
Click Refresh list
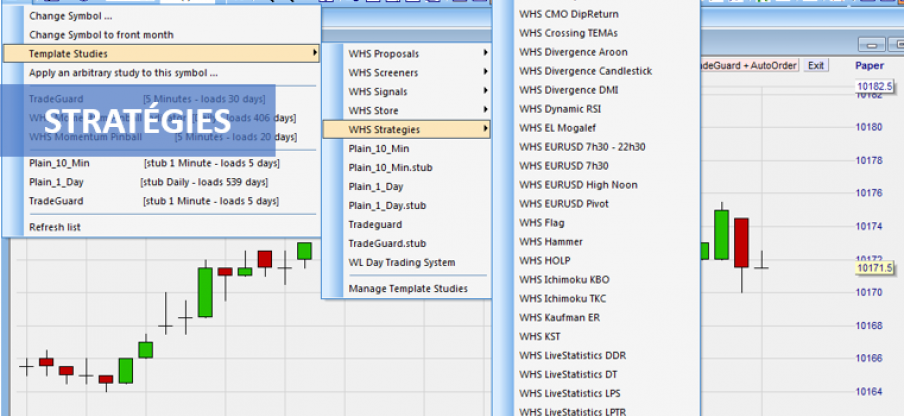pos(161,228)
